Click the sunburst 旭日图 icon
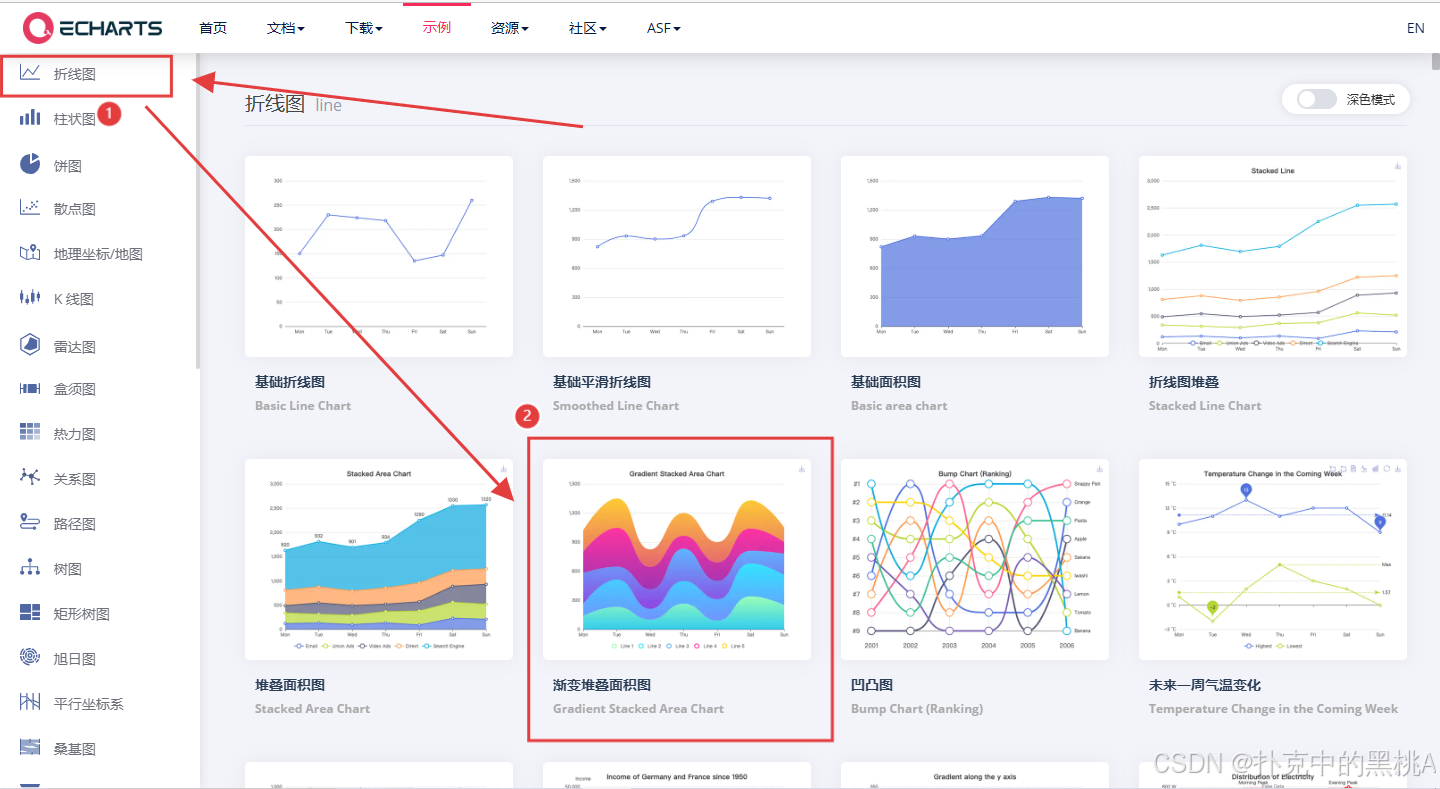This screenshot has height=789, width=1440. [x=30, y=658]
